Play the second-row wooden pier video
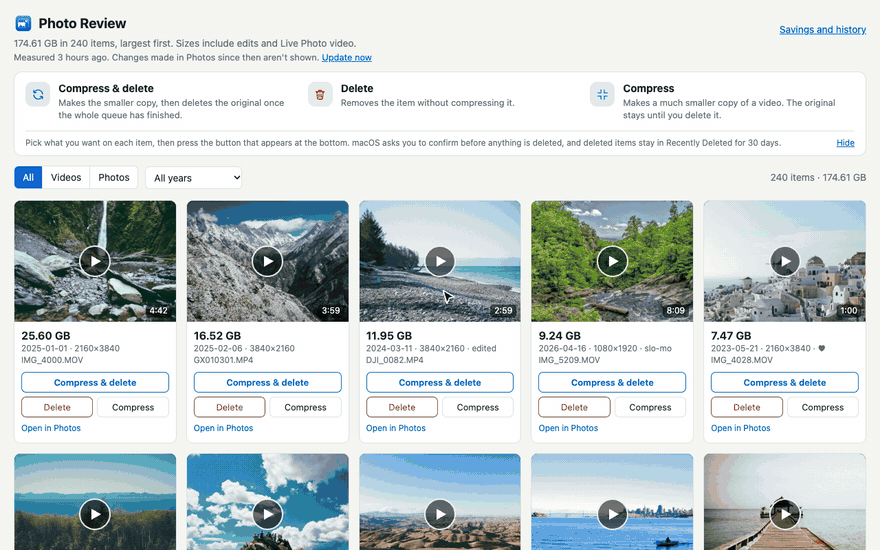Screen dimensions: 880x550 [x=785, y=514]
